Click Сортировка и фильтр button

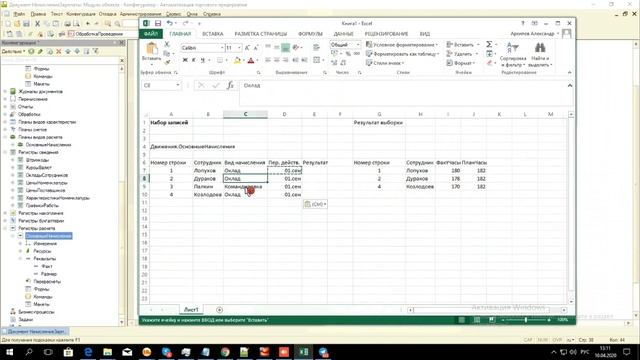click(x=513, y=55)
